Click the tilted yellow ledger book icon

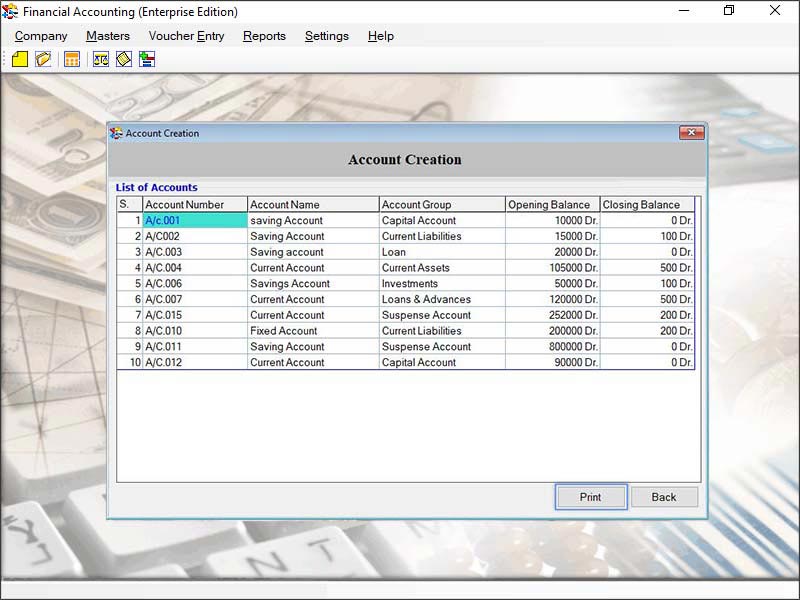click(x=124, y=59)
